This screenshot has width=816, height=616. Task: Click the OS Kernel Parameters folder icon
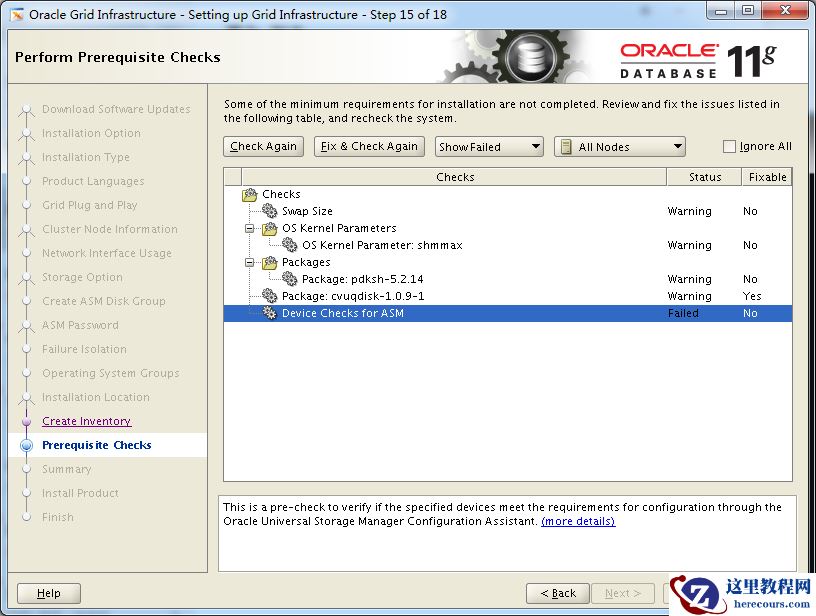(x=270, y=228)
